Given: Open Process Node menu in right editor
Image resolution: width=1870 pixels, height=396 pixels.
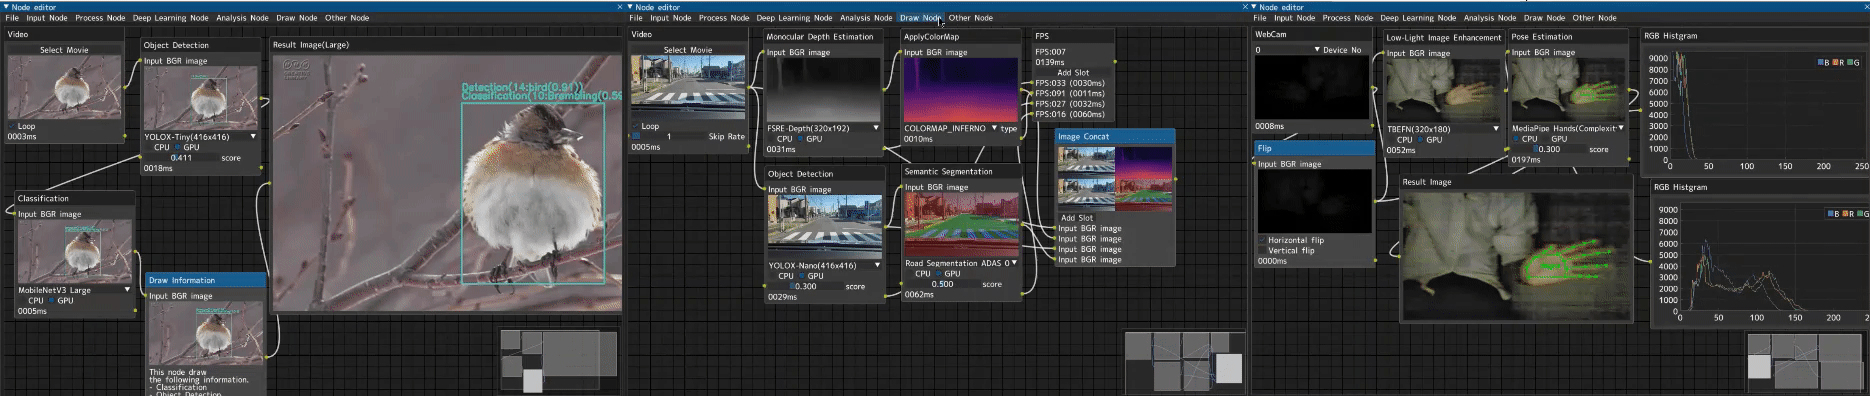Looking at the screenshot, I should [1348, 17].
